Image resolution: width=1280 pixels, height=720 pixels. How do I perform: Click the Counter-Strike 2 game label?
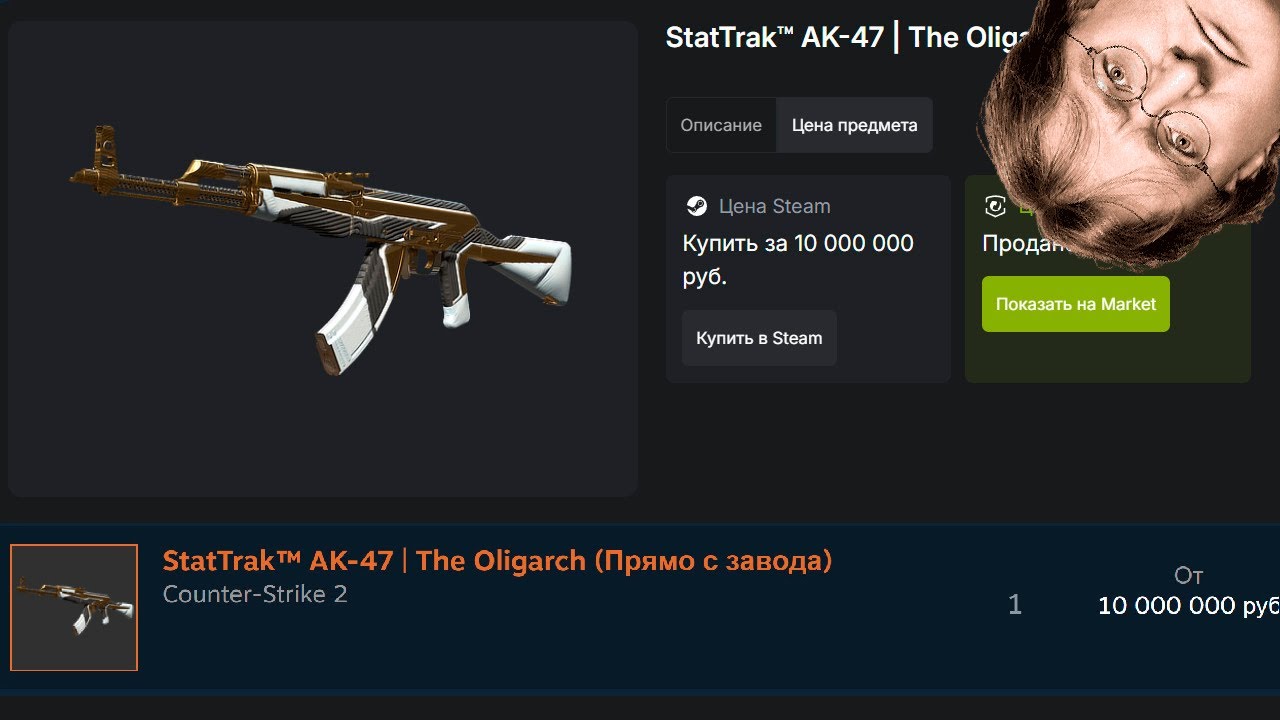(x=255, y=594)
